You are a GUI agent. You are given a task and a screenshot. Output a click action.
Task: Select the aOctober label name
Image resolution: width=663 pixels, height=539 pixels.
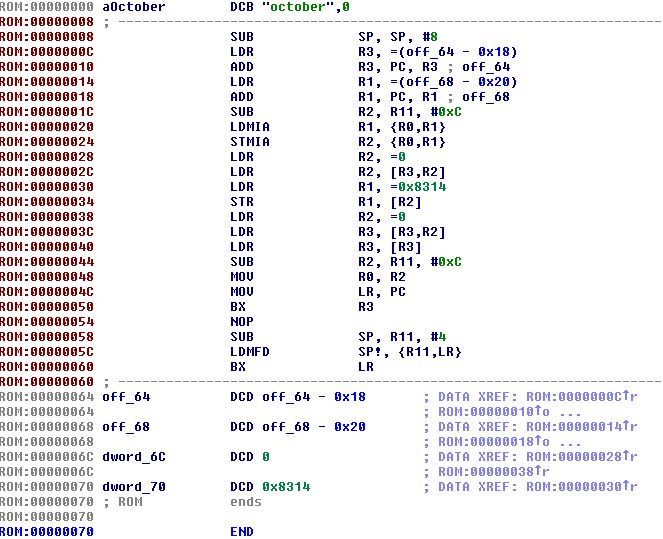134,7
